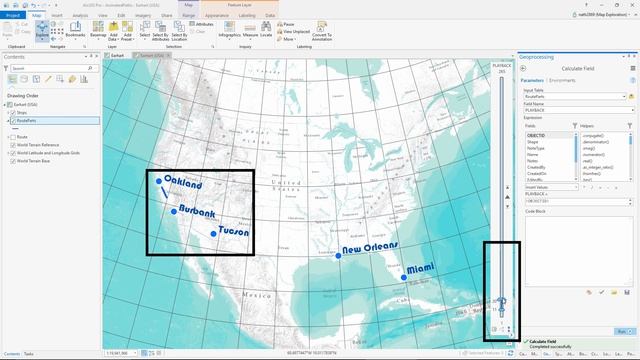Expand the Stops layer node
640x360 pixels.
coord(8,113)
